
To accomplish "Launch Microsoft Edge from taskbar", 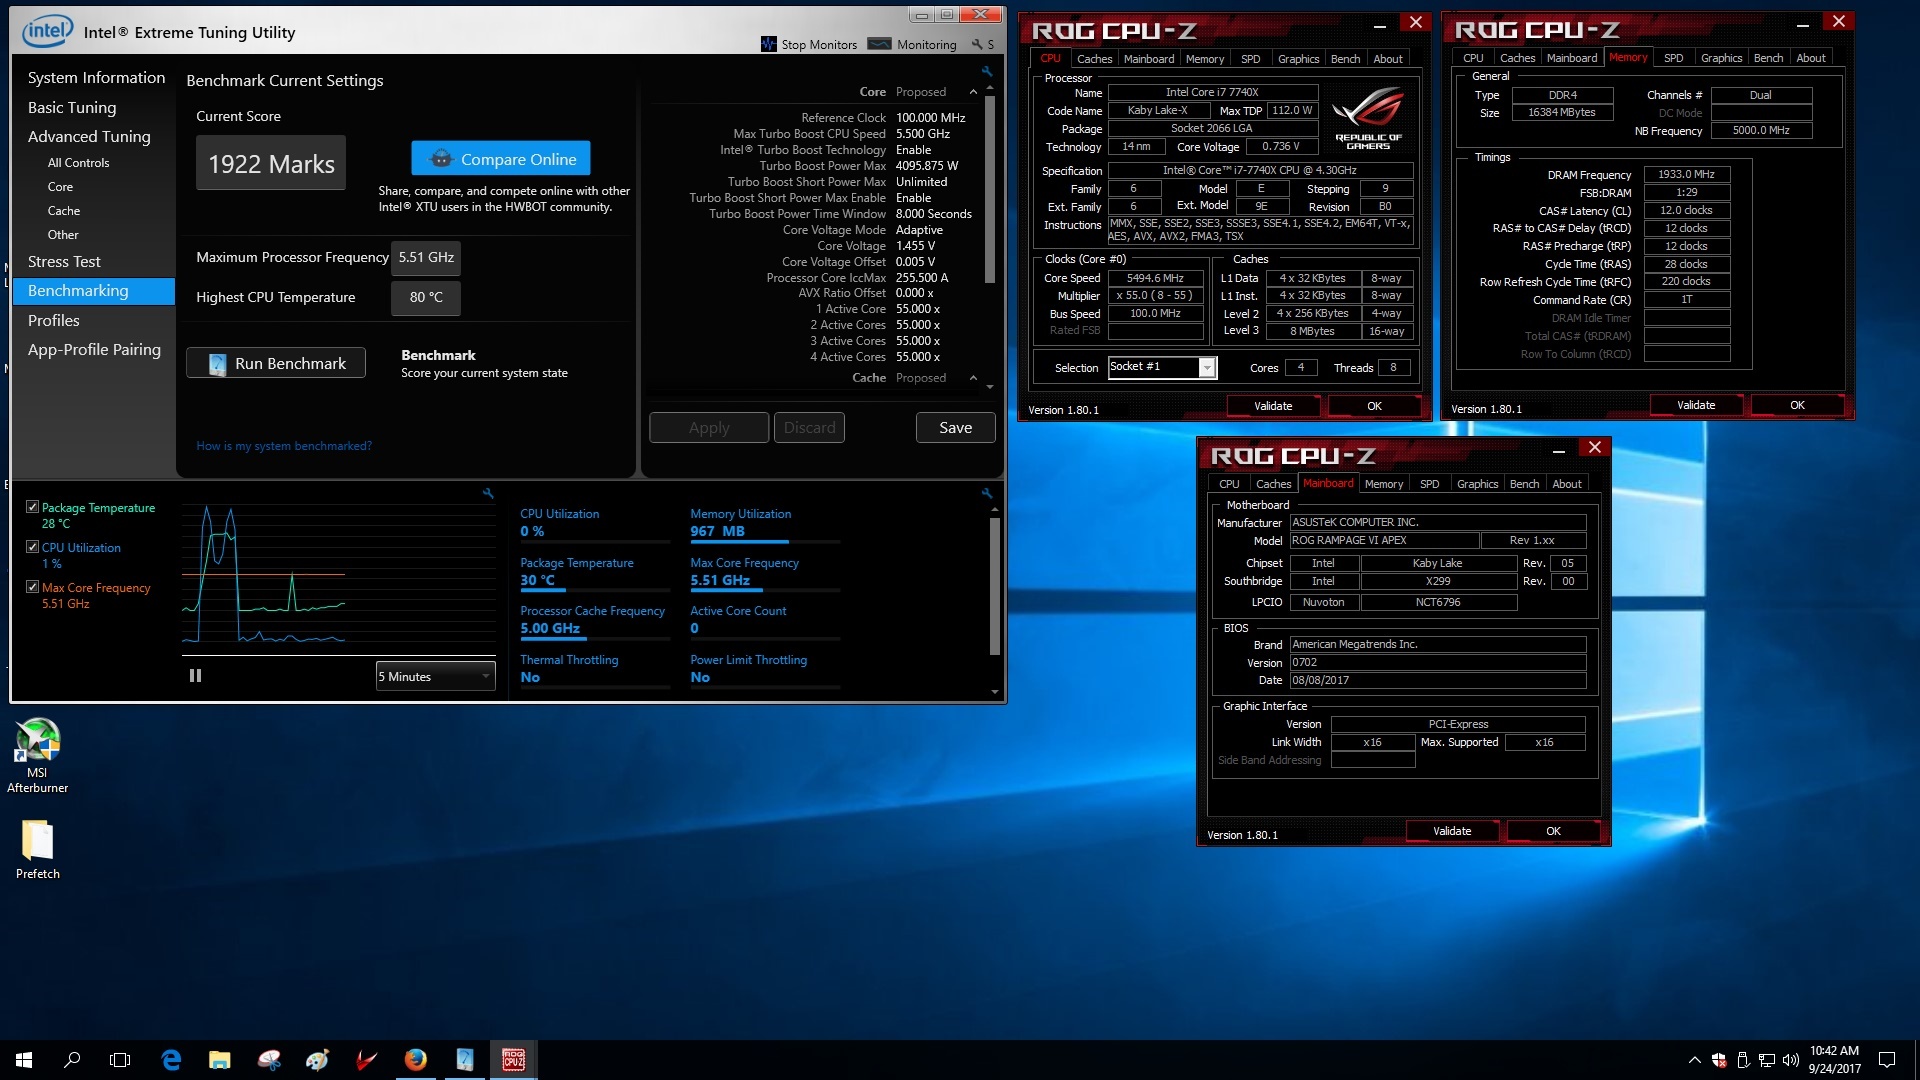I will (x=171, y=1060).
